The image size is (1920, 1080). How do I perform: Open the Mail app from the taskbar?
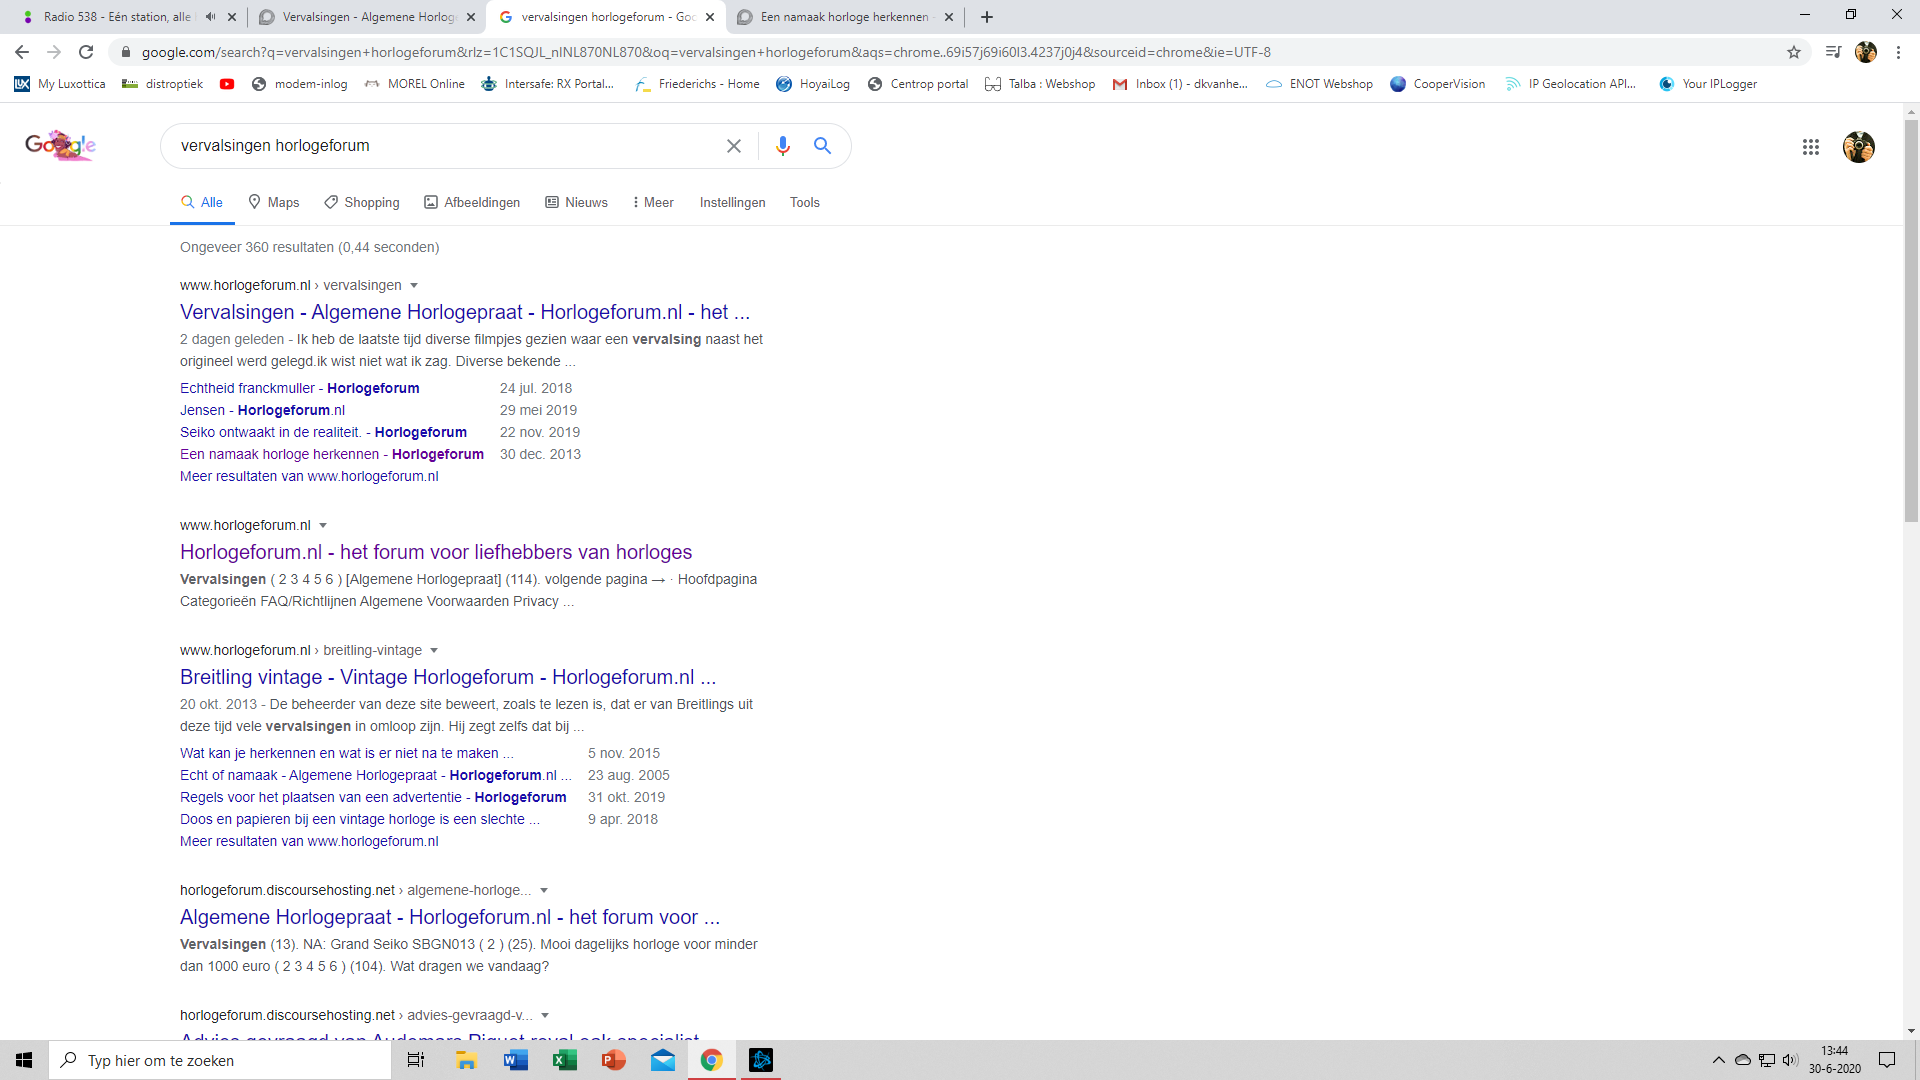[663, 1060]
